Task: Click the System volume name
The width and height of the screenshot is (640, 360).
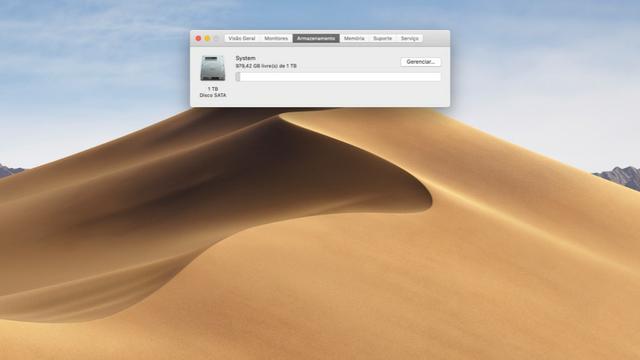Action: [245, 58]
